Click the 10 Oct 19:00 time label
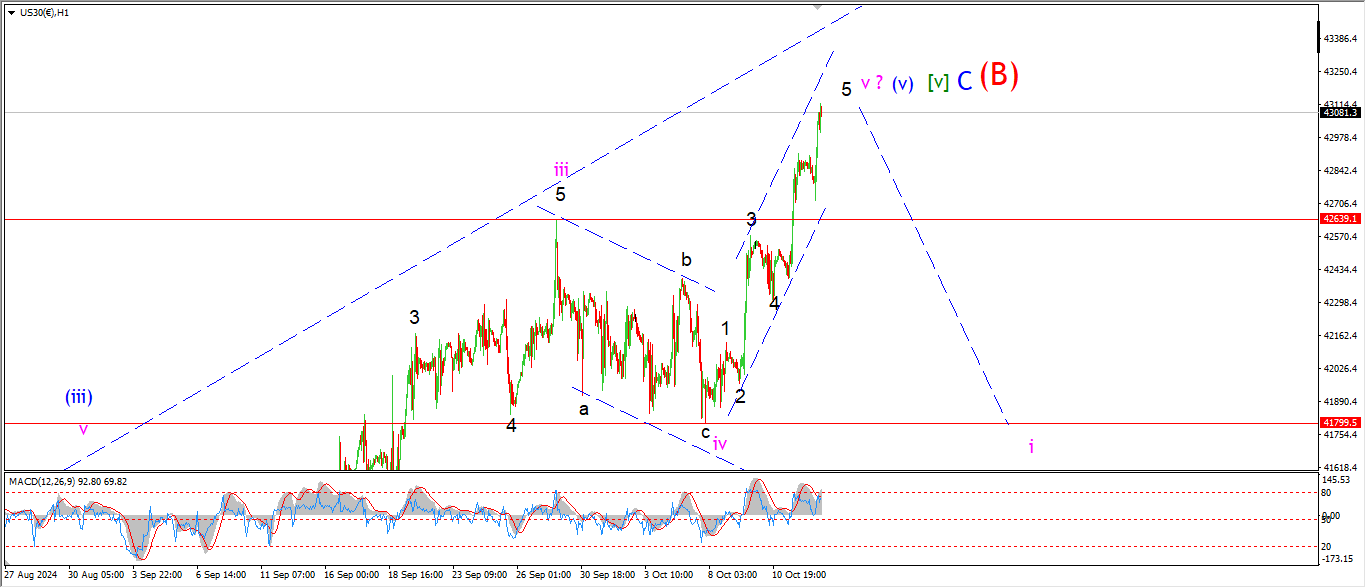The width and height of the screenshot is (1366, 588). click(x=797, y=576)
